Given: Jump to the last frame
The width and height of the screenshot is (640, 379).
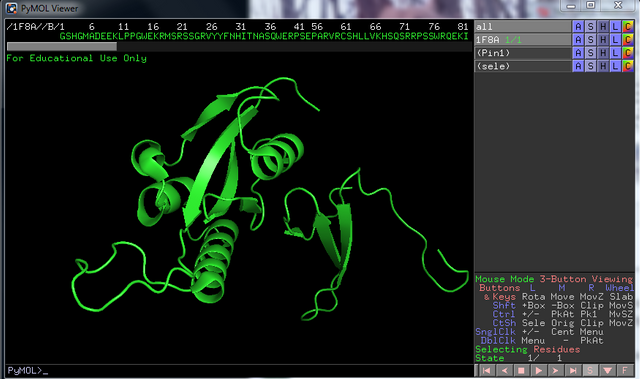Looking at the screenshot, I should 573,370.
